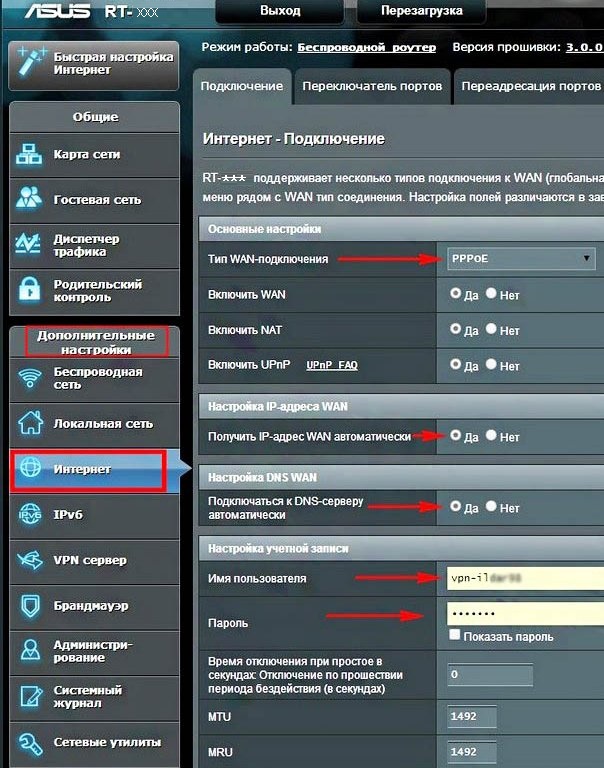Open the Брандмауэр menu item
Viewport: 604px width, 768px height.
95,606
